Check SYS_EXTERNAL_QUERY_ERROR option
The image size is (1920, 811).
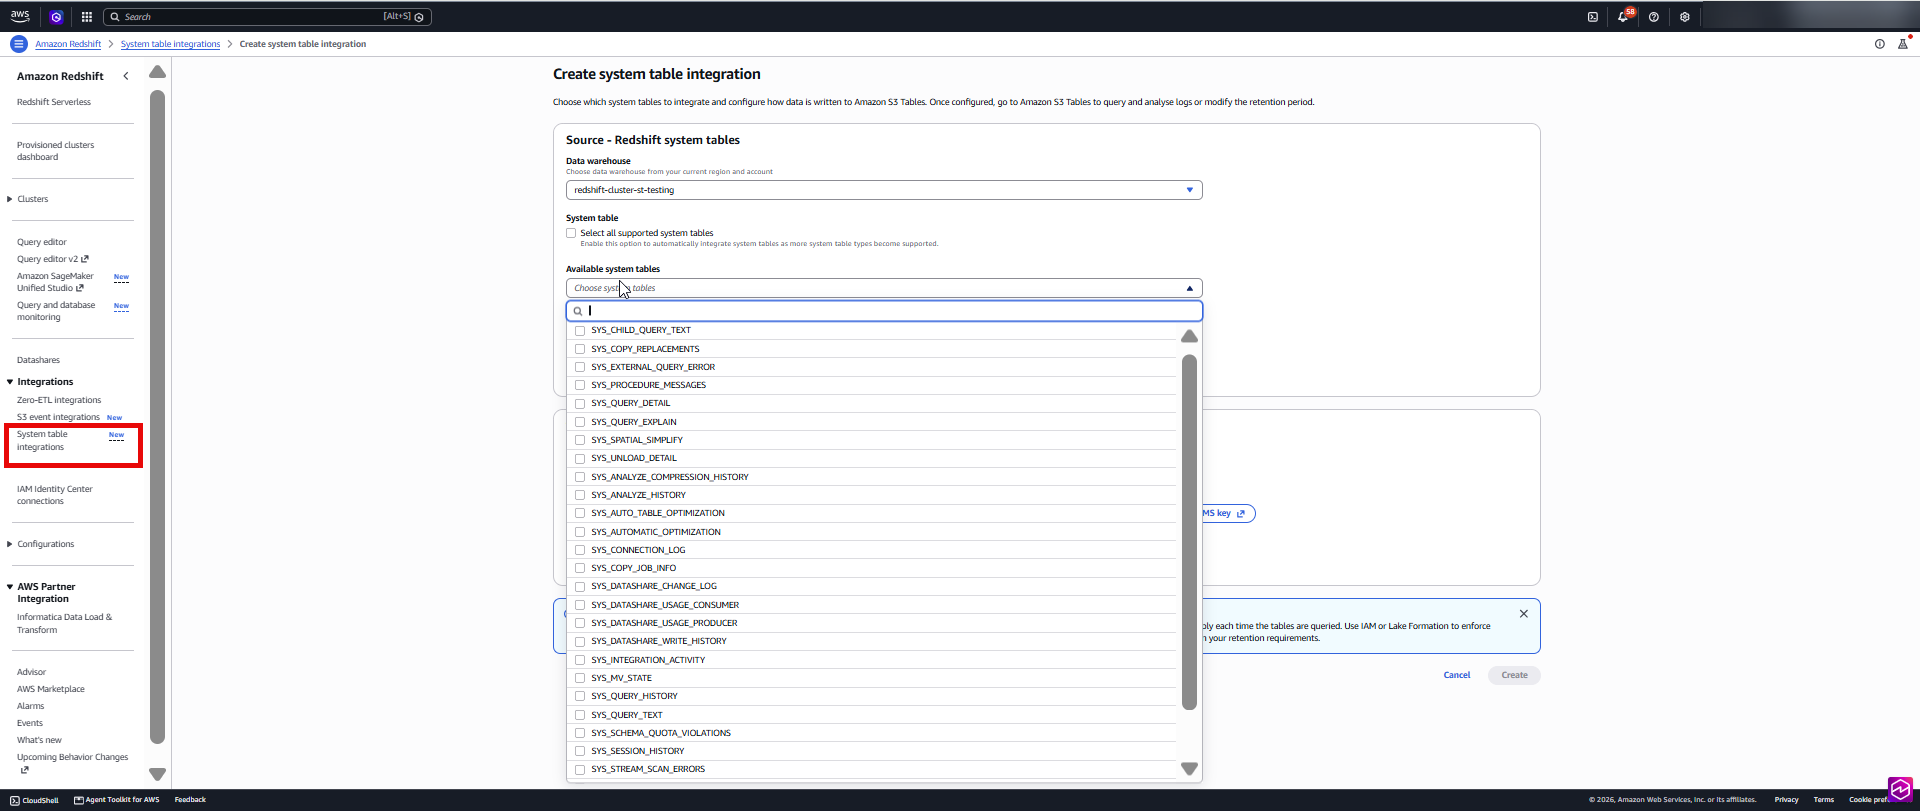coord(580,367)
